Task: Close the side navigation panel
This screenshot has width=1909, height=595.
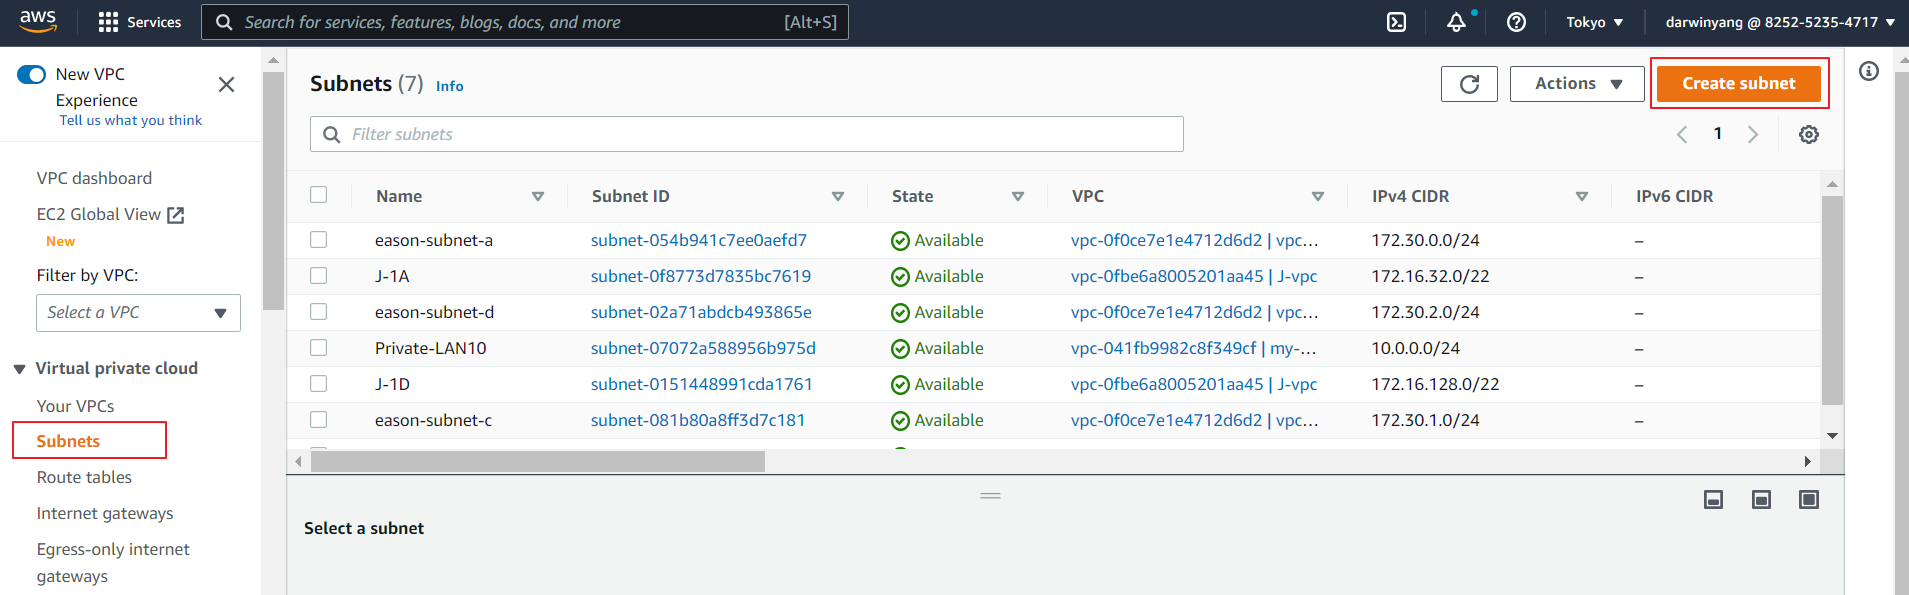Action: click(227, 85)
